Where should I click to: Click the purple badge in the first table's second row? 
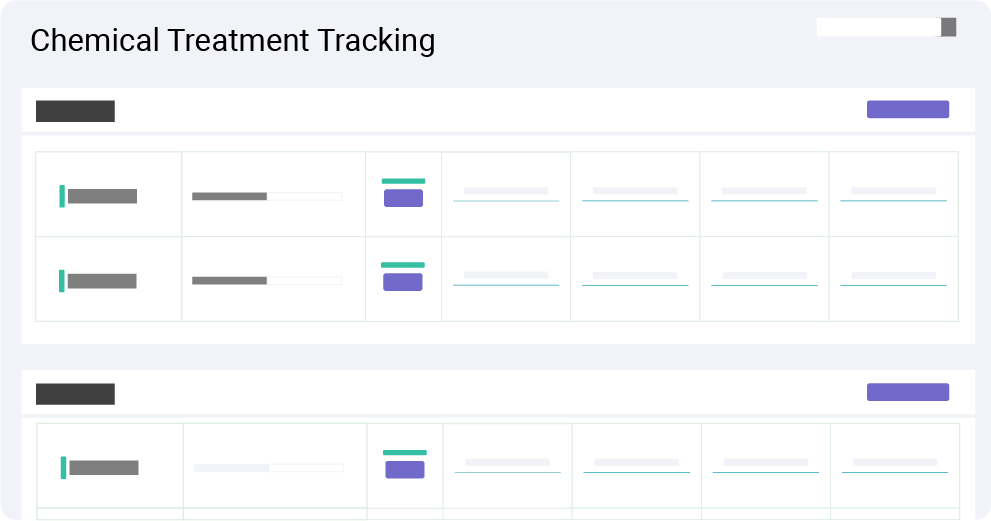[403, 282]
